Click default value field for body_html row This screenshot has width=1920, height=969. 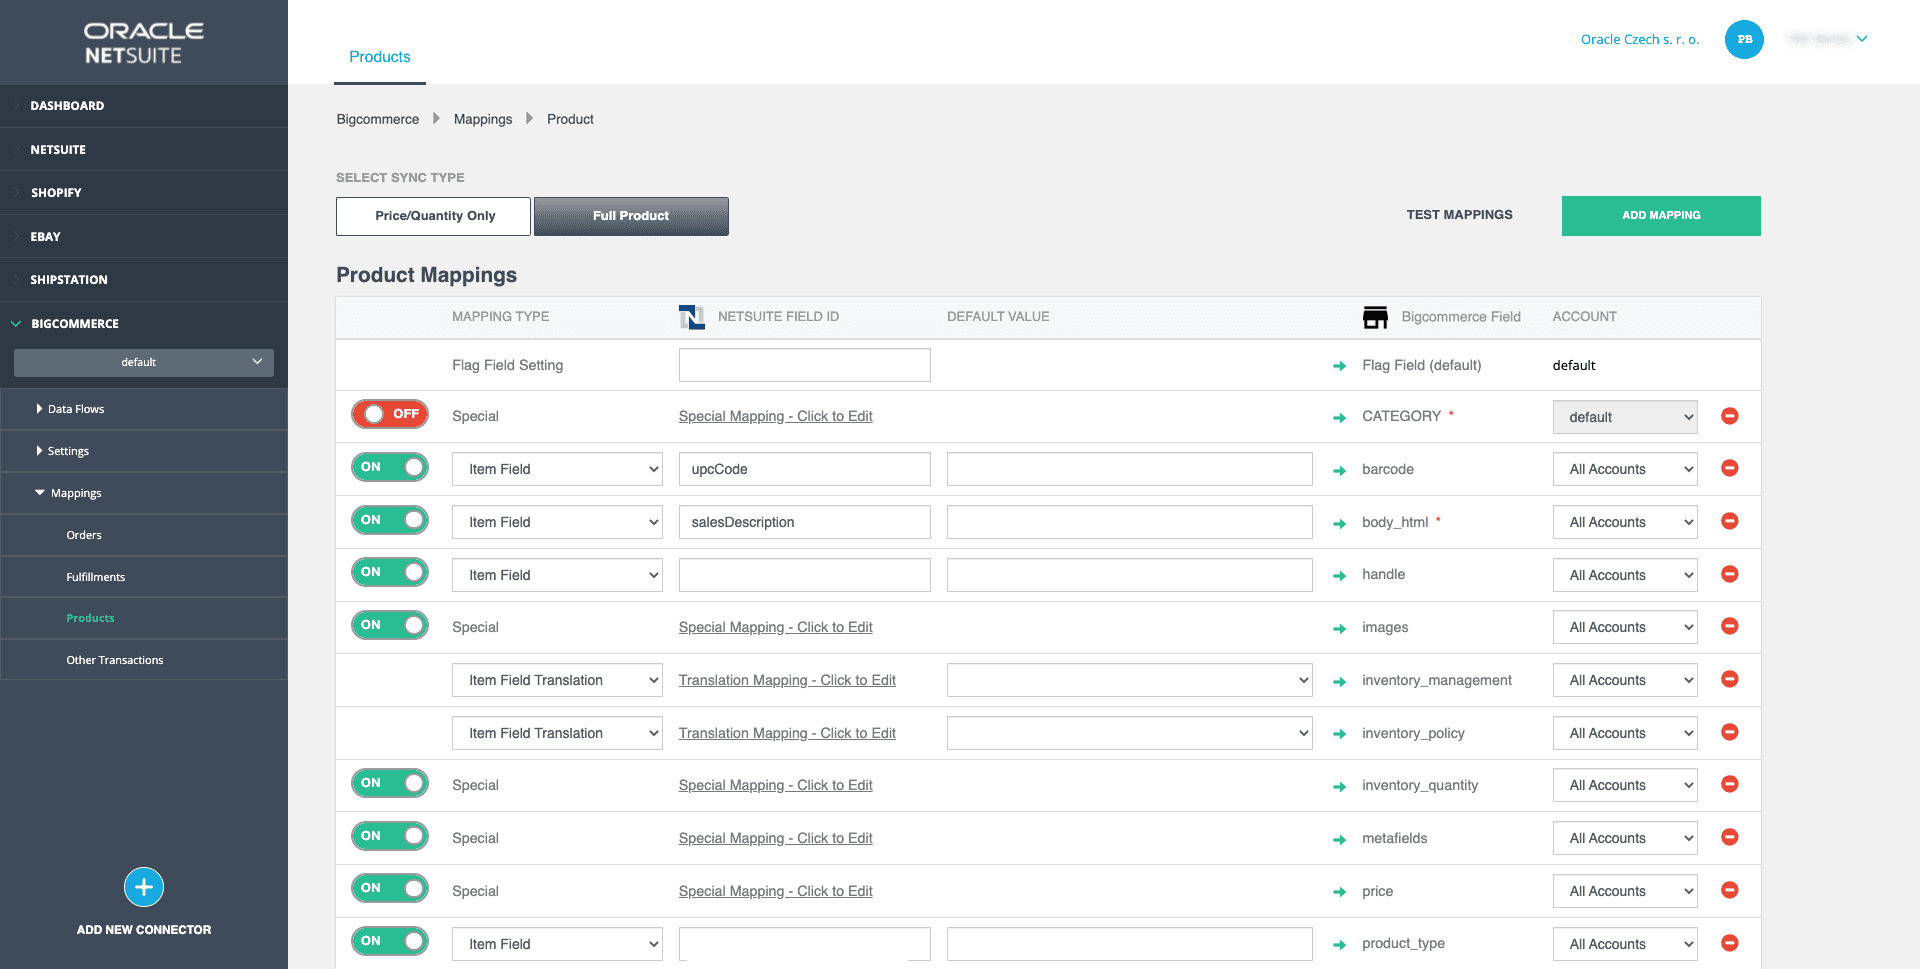[x=1130, y=522]
